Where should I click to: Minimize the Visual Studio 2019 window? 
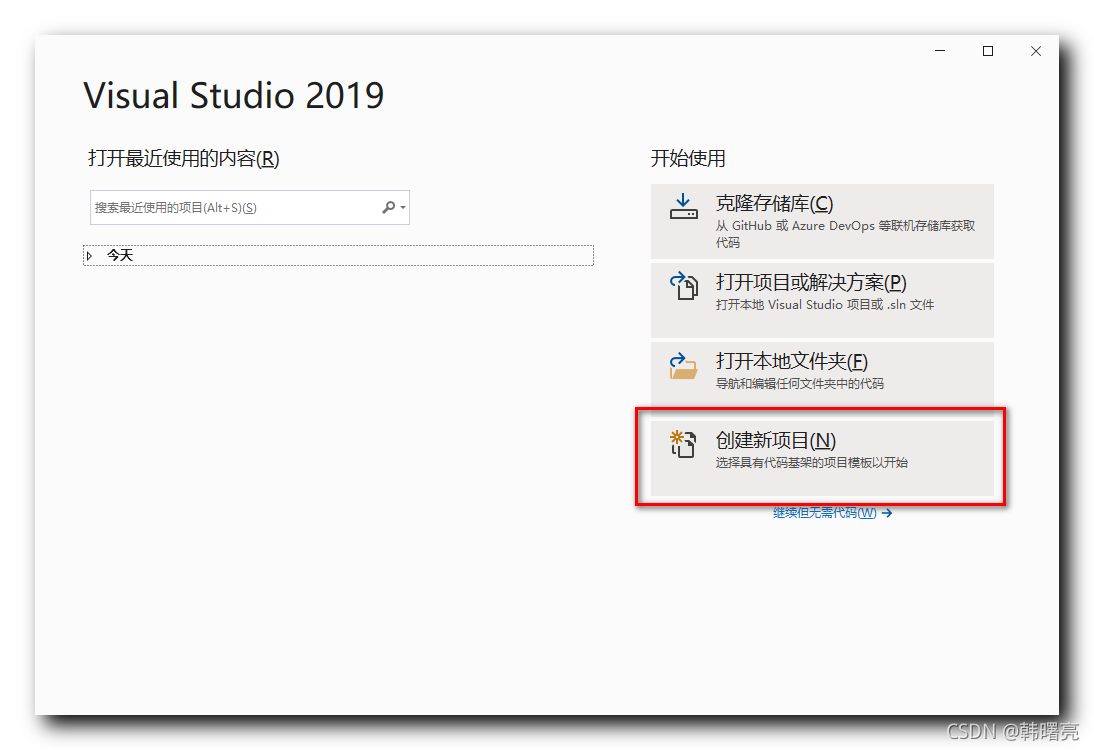coord(940,51)
